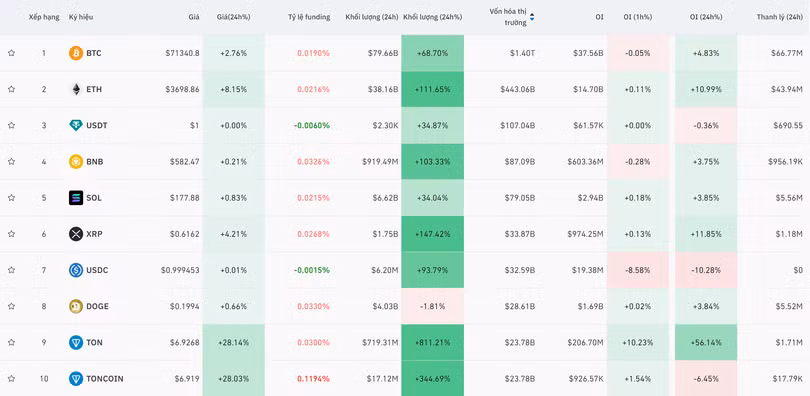The height and width of the screenshot is (396, 810).
Task: Click BTC market cap $1.40T
Action: click(x=522, y=53)
